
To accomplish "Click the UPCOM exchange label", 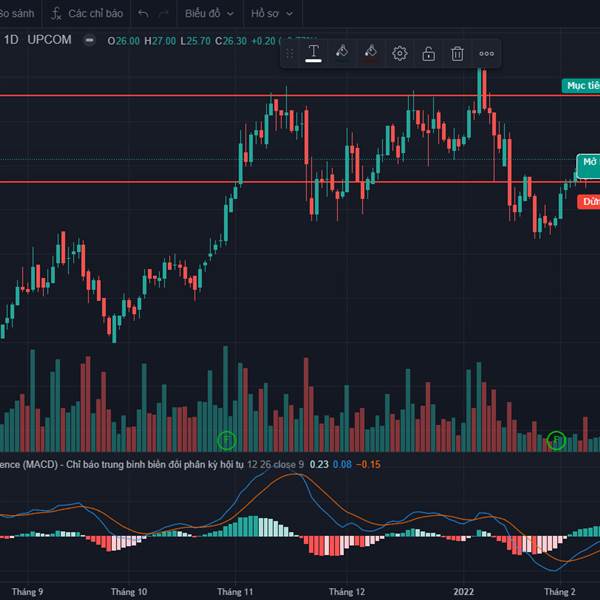I will pyautogui.click(x=49, y=40).
